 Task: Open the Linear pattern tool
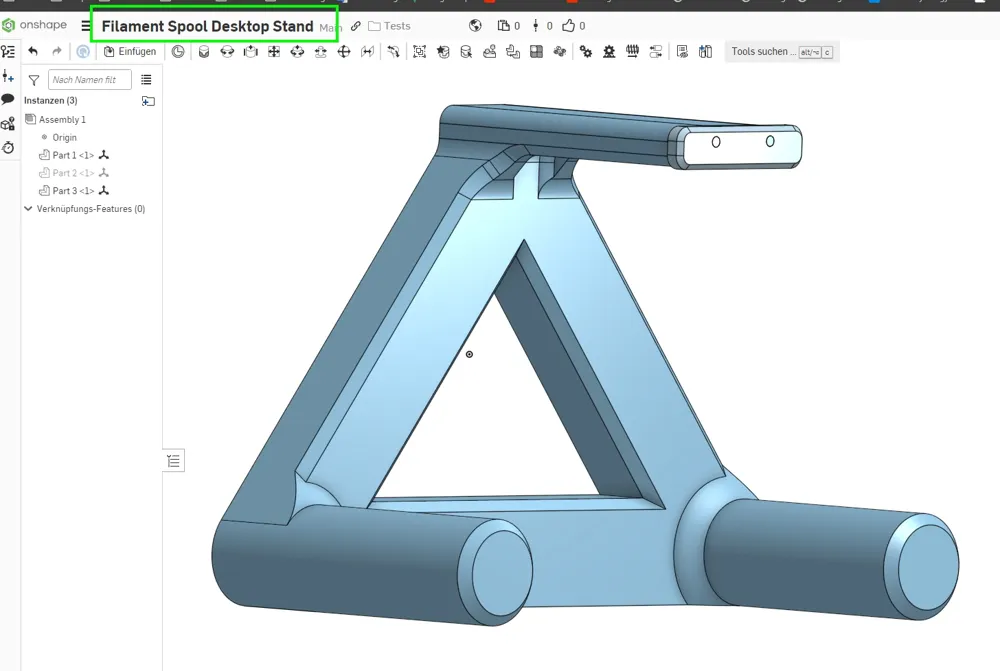[538, 51]
